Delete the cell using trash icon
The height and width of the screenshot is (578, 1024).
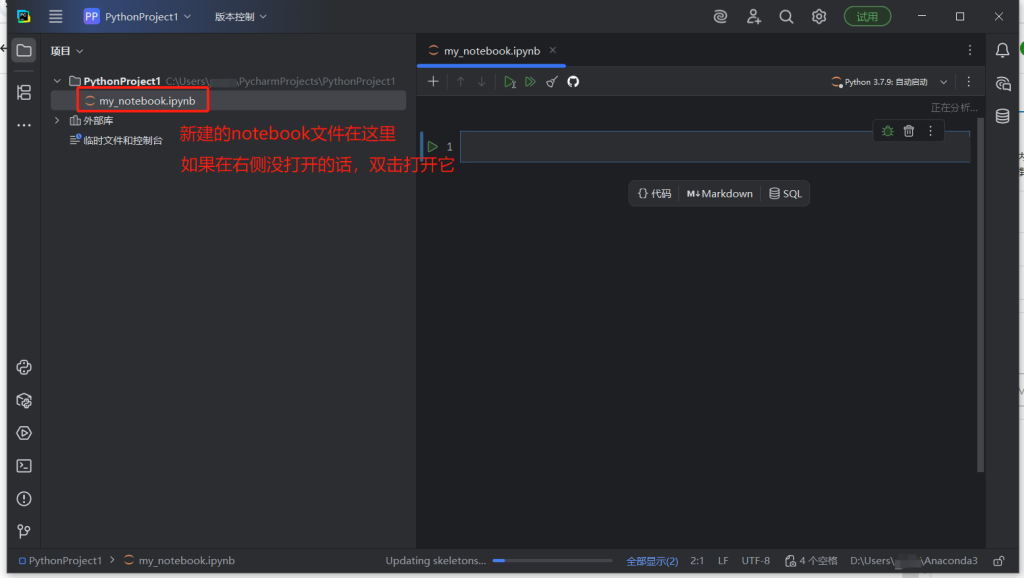(x=908, y=131)
